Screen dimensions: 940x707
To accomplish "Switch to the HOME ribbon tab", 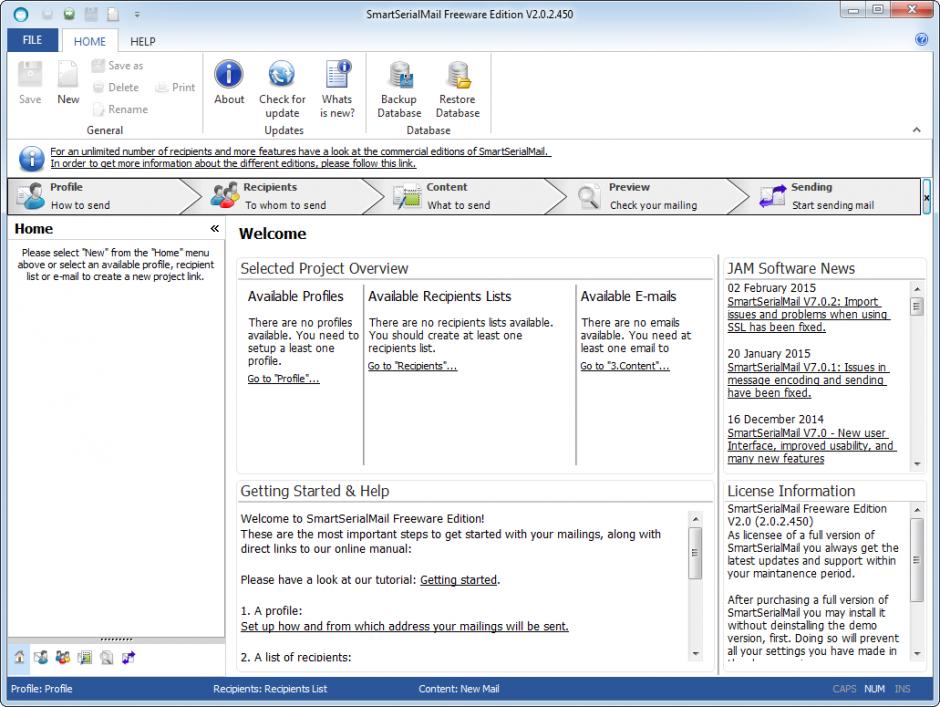I will (89, 41).
